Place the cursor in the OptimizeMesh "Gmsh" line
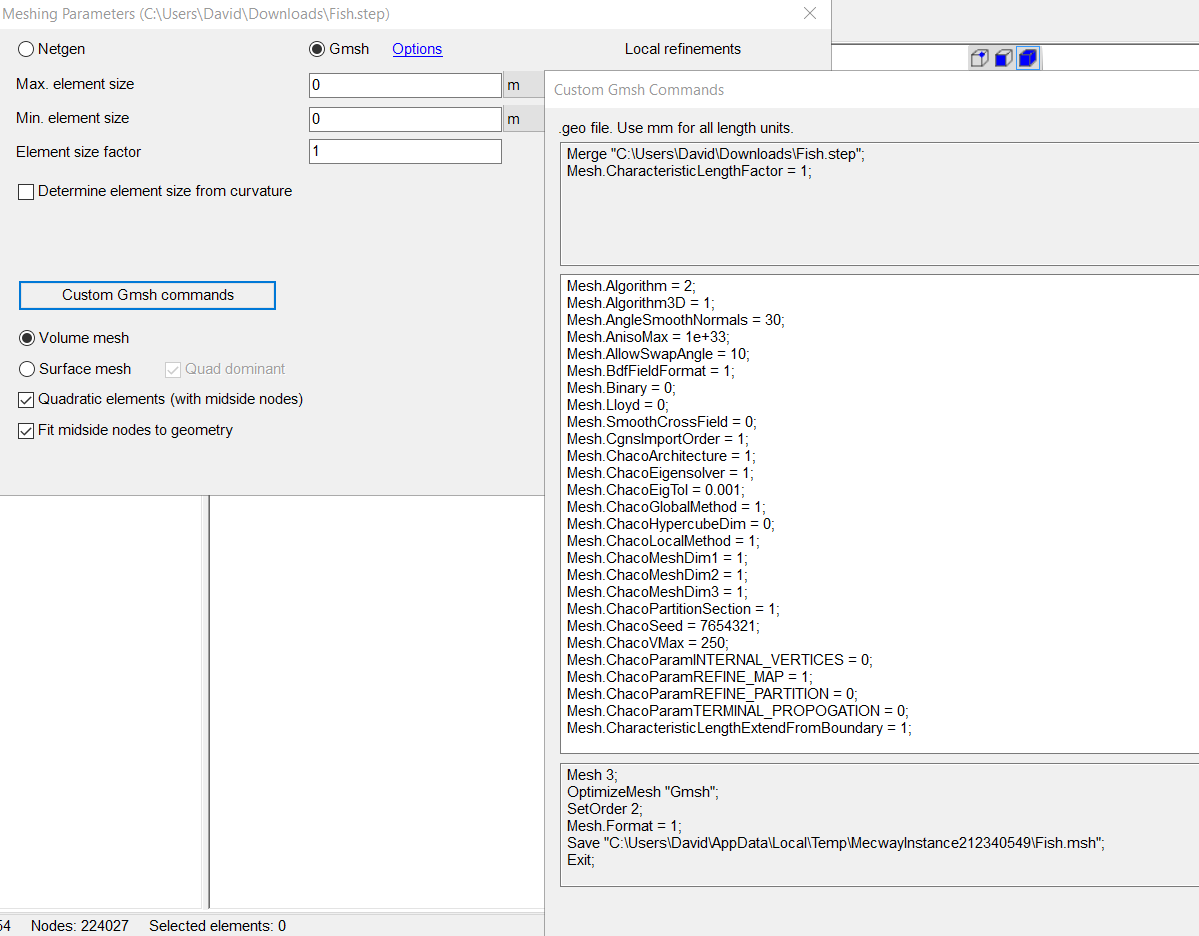This screenshot has width=1199, height=936. (642, 792)
